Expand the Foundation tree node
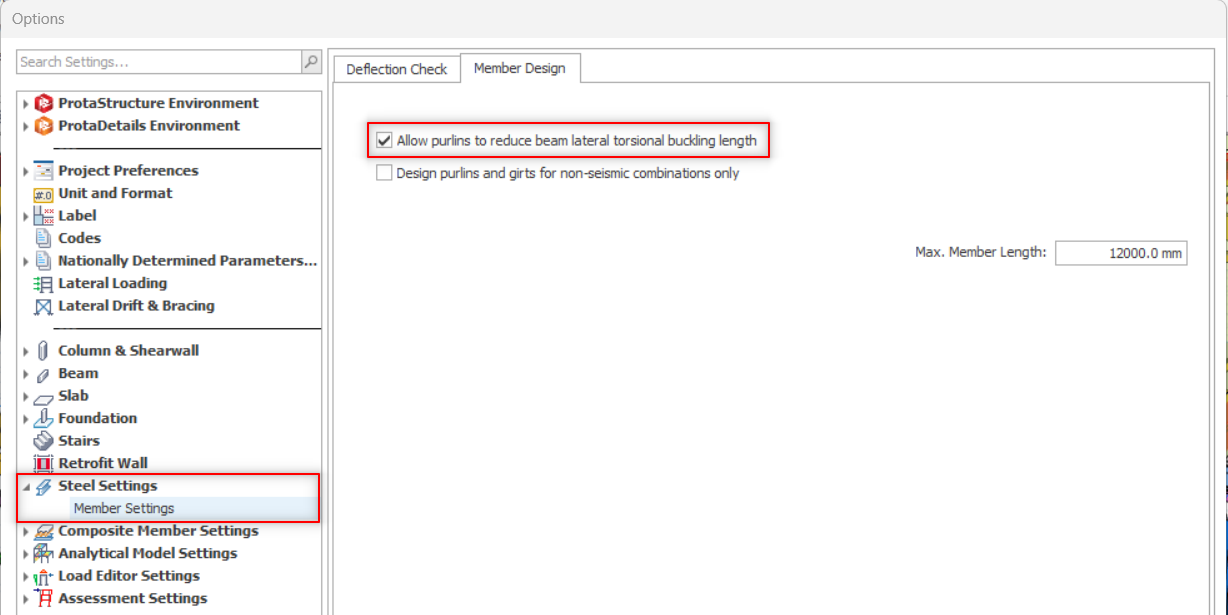1228x615 pixels. coord(26,419)
